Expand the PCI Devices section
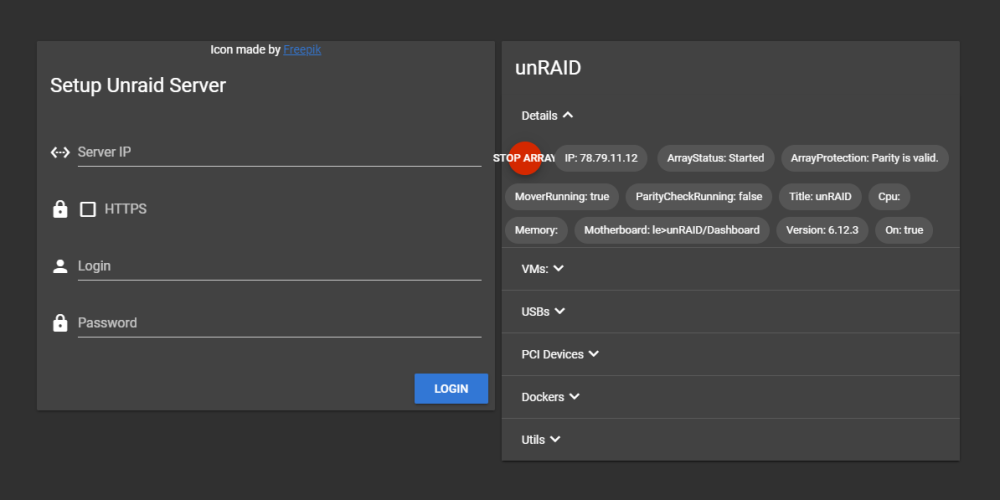The height and width of the screenshot is (500, 1000). point(560,354)
